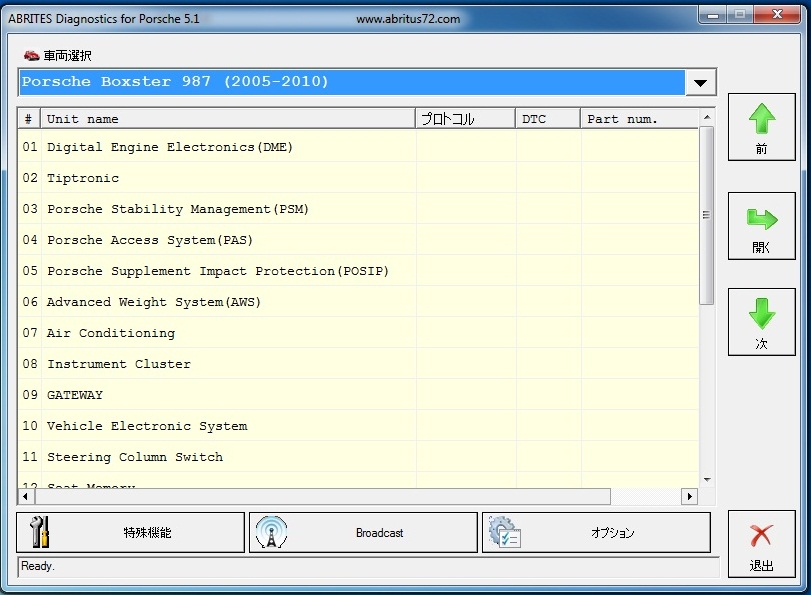Click the red X Exit (退出) button
The image size is (811, 595).
761,544
